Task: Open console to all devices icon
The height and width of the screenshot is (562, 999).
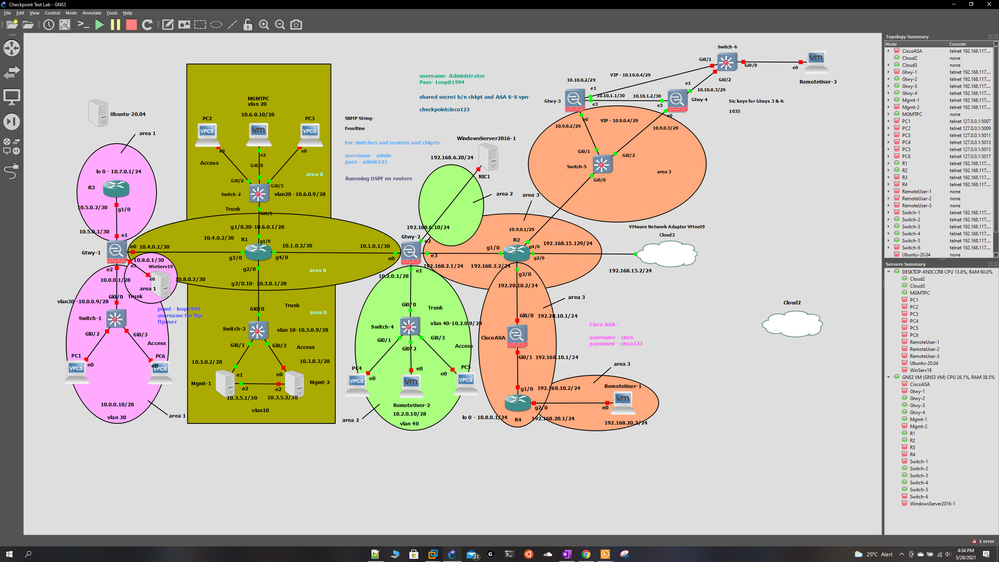Action: coord(83,24)
